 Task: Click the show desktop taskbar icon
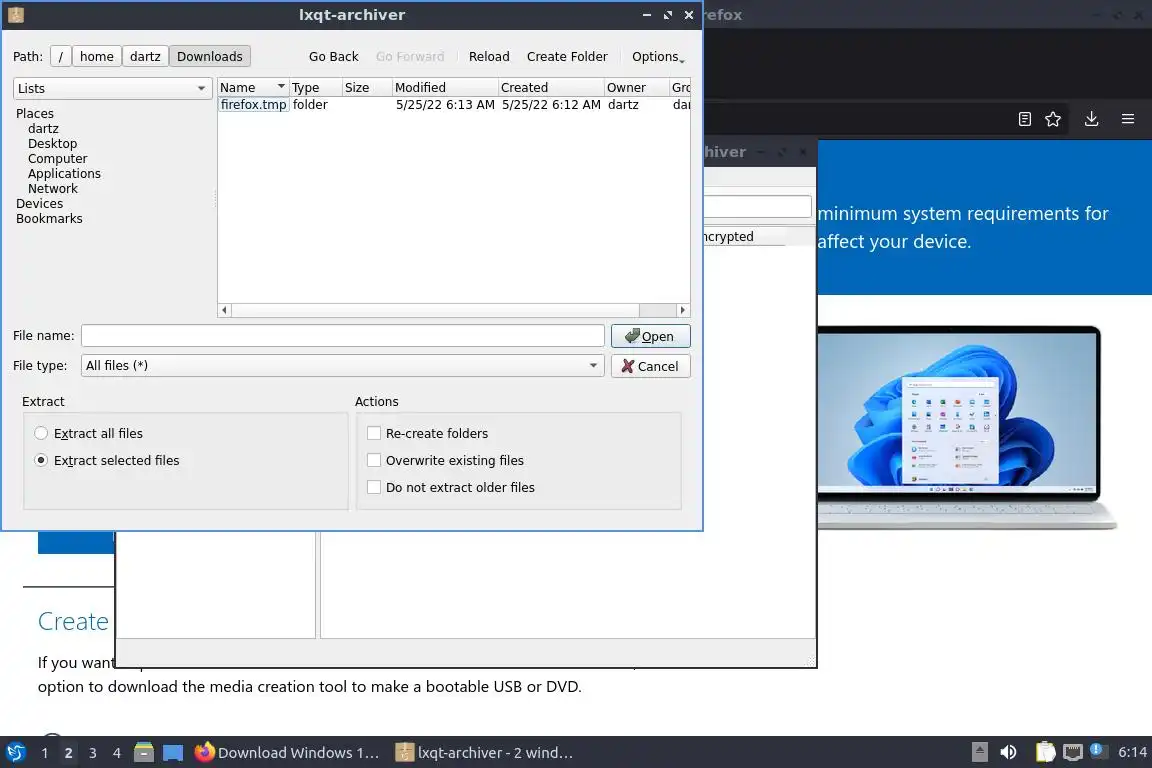173,753
